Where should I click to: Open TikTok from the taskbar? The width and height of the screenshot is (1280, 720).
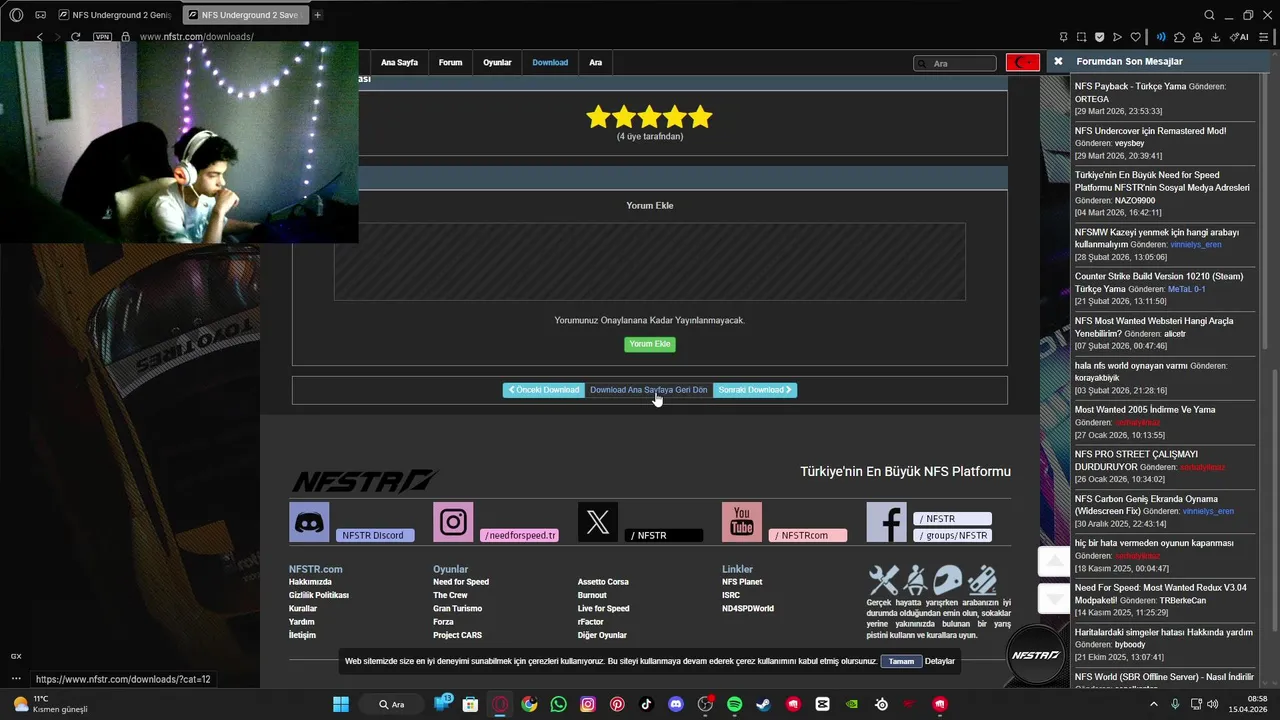pos(646,704)
